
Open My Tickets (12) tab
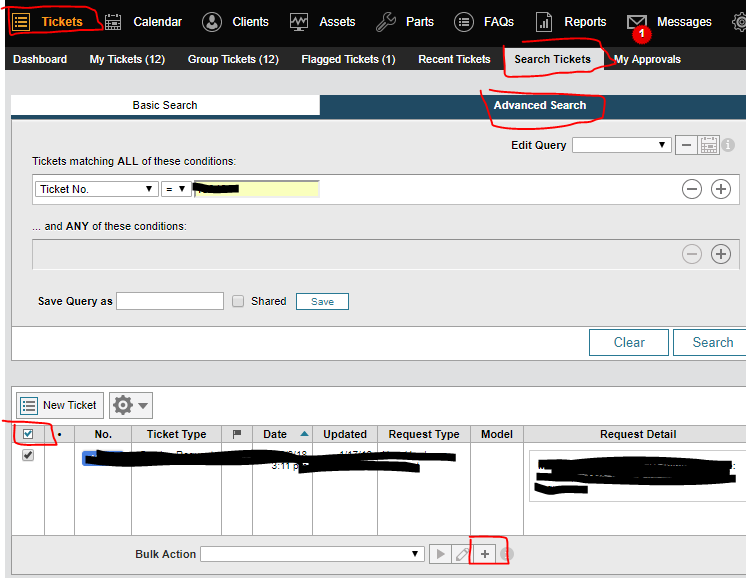click(x=127, y=59)
